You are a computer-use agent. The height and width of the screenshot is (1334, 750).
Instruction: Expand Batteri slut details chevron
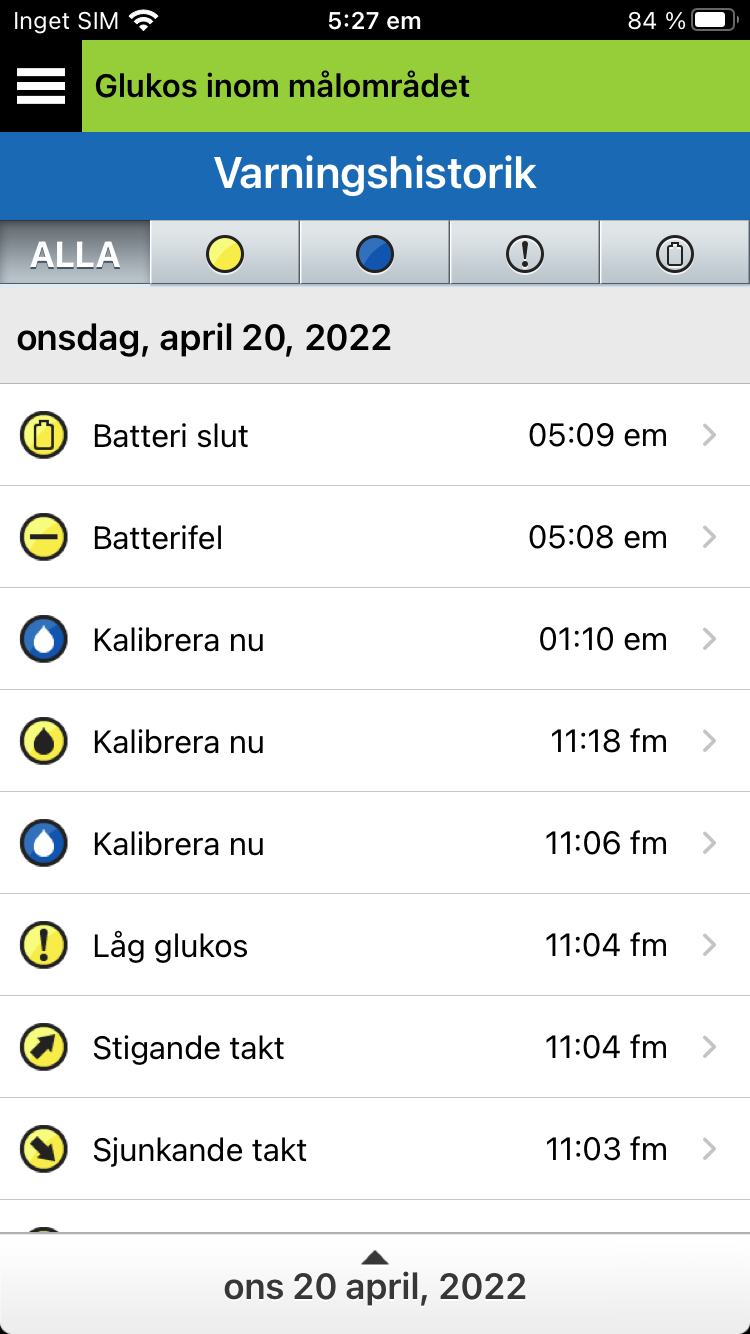click(709, 436)
